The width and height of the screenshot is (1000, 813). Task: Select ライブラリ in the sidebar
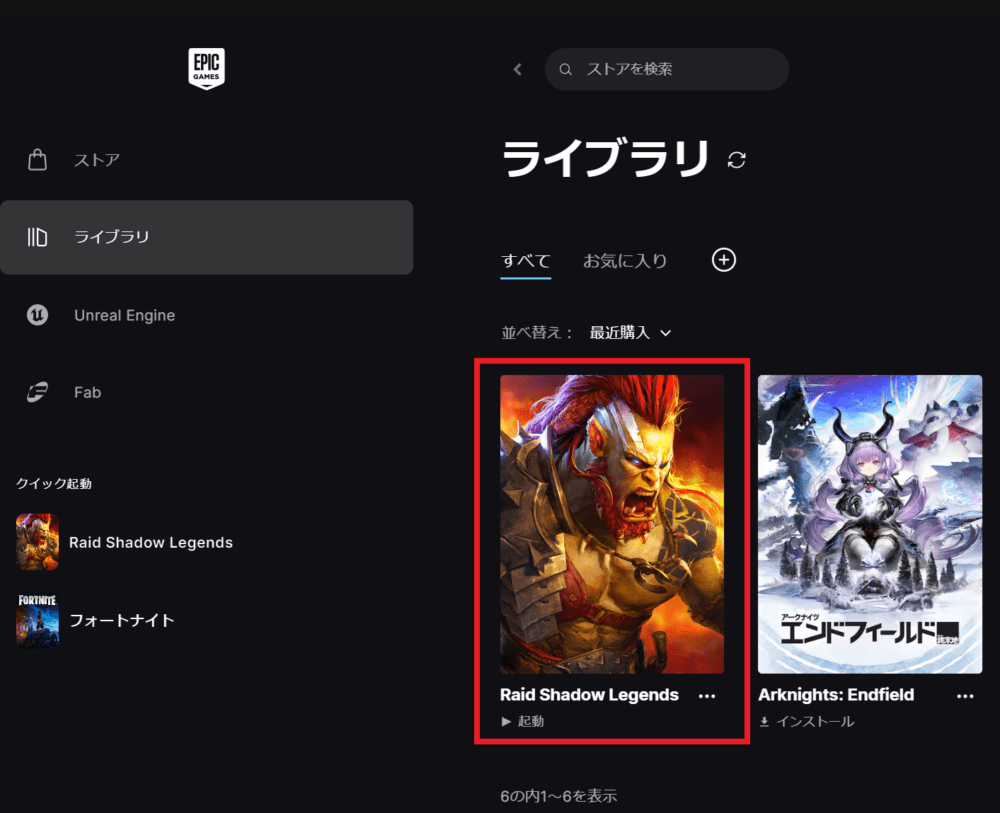[x=207, y=237]
